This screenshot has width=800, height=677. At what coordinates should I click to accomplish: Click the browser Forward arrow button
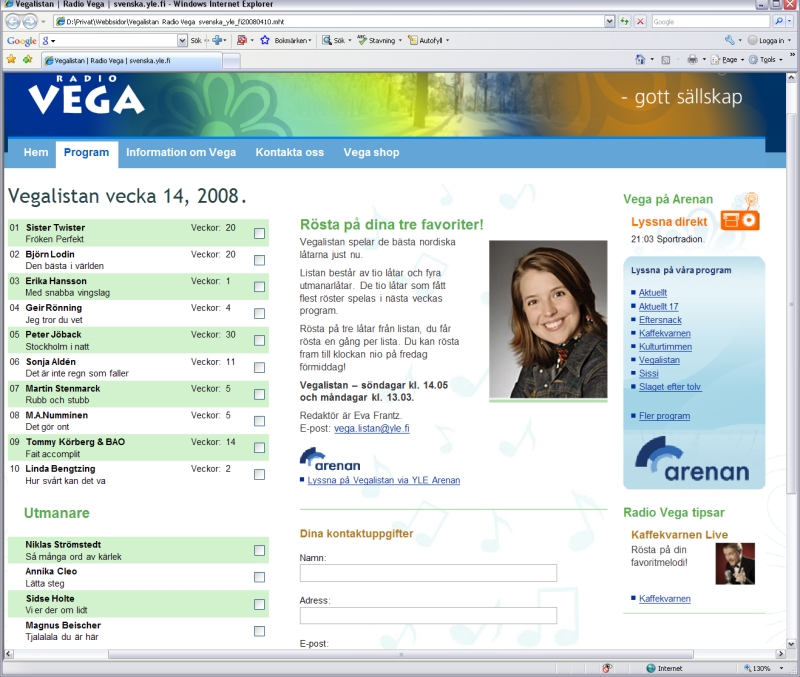click(30, 21)
